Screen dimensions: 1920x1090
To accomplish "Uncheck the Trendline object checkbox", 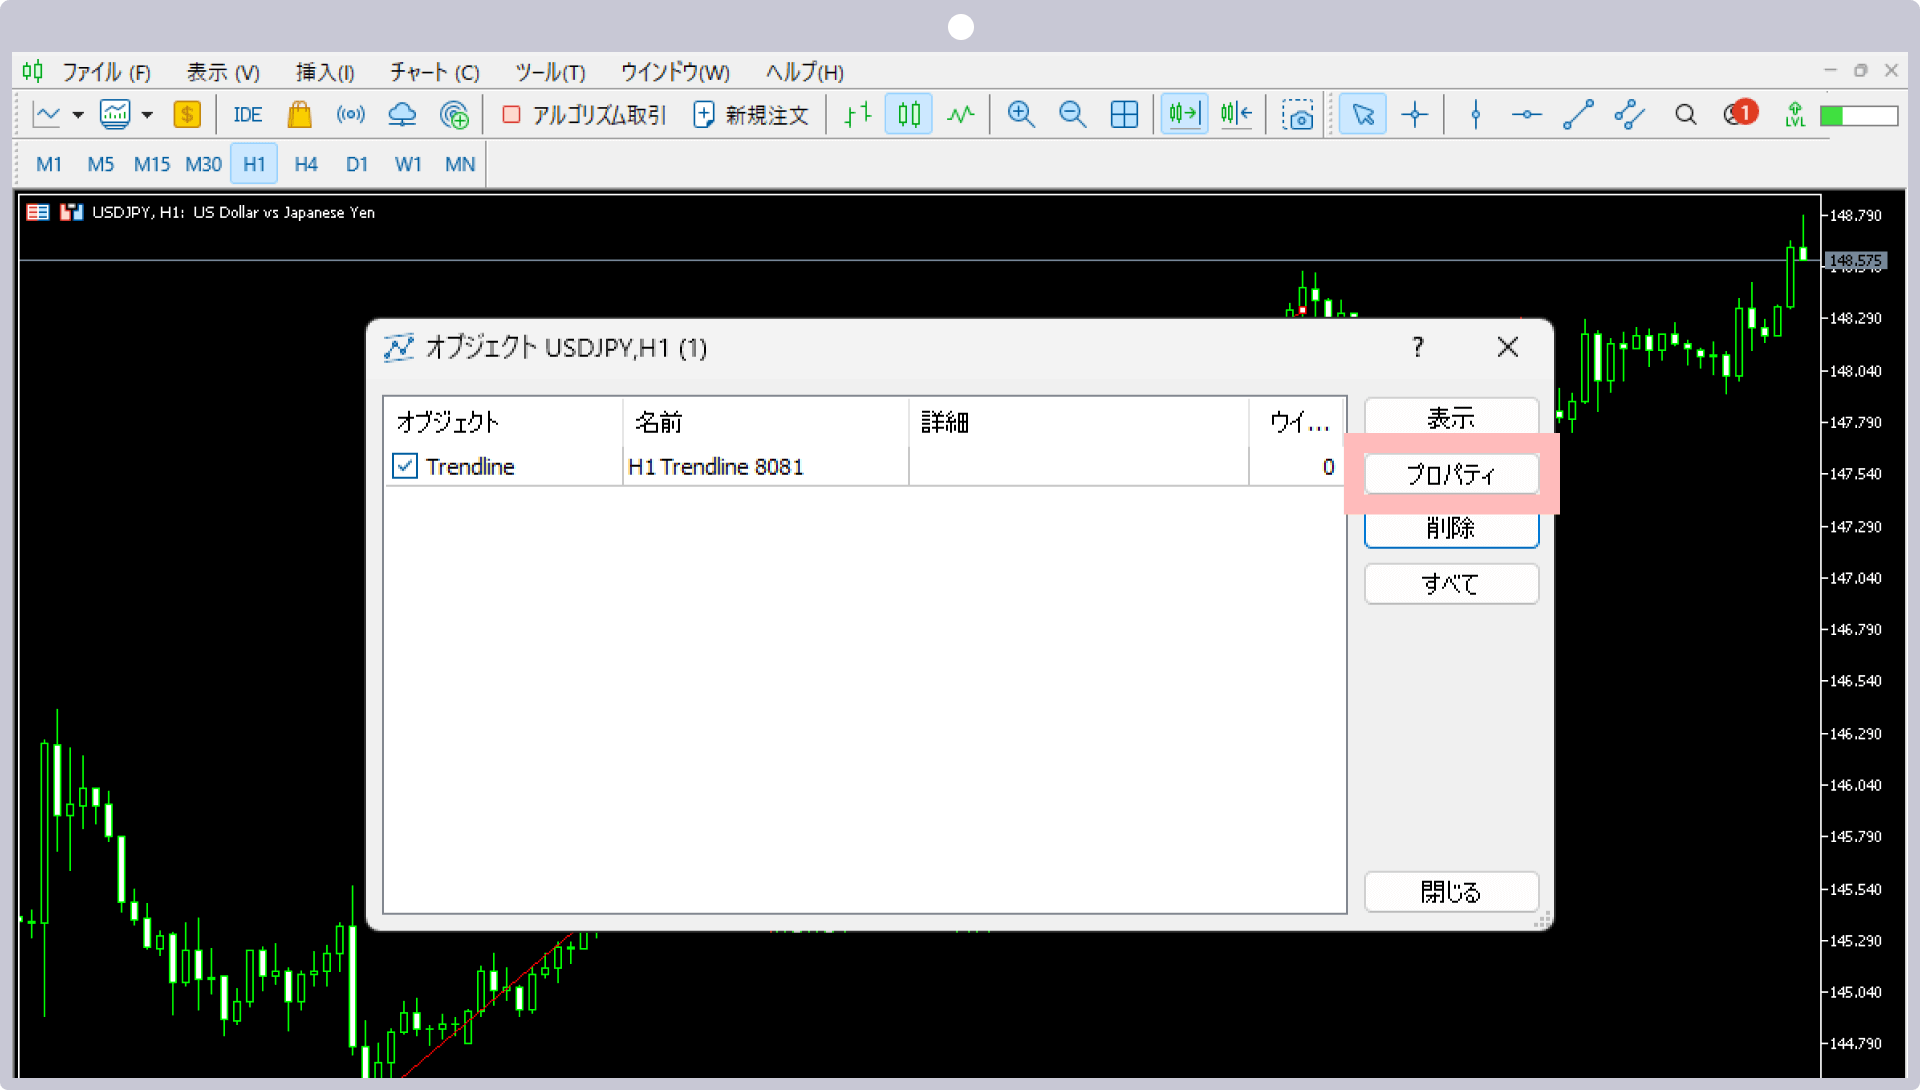I will pos(405,466).
